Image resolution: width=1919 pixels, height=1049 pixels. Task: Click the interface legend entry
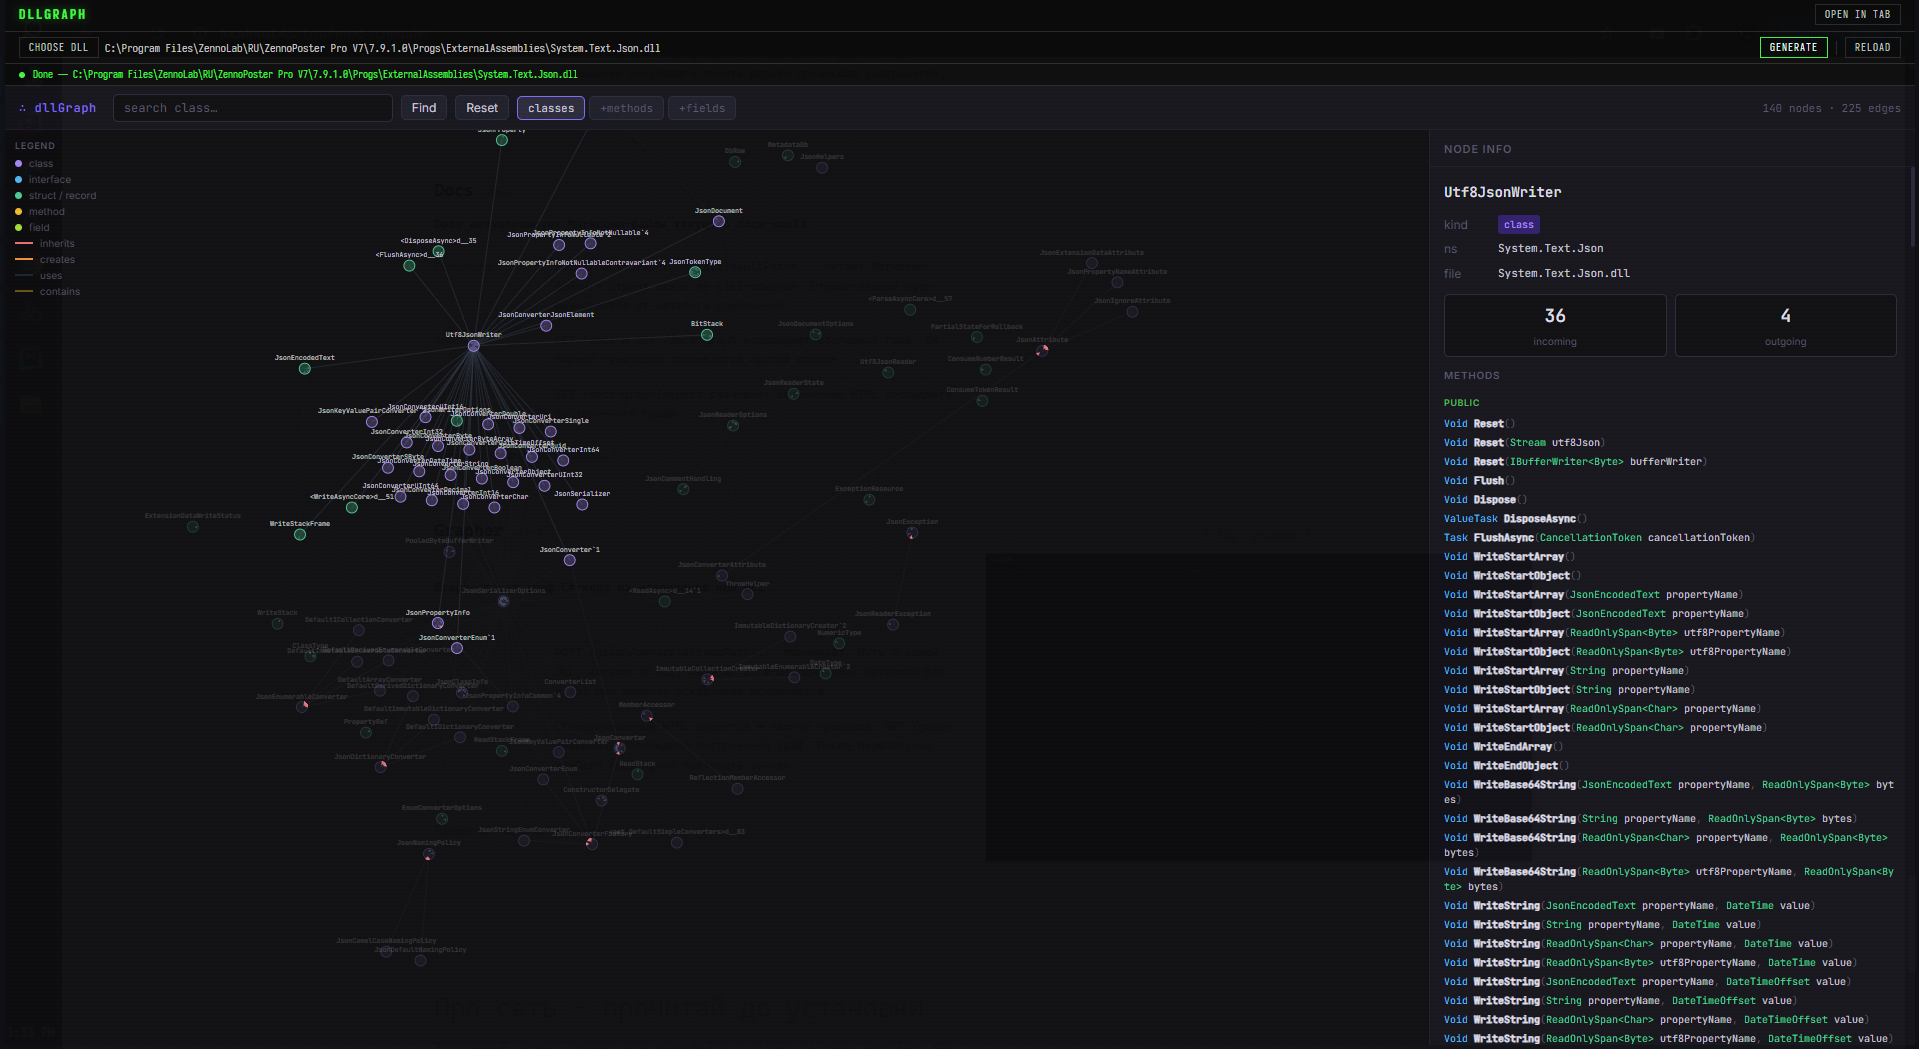43,179
